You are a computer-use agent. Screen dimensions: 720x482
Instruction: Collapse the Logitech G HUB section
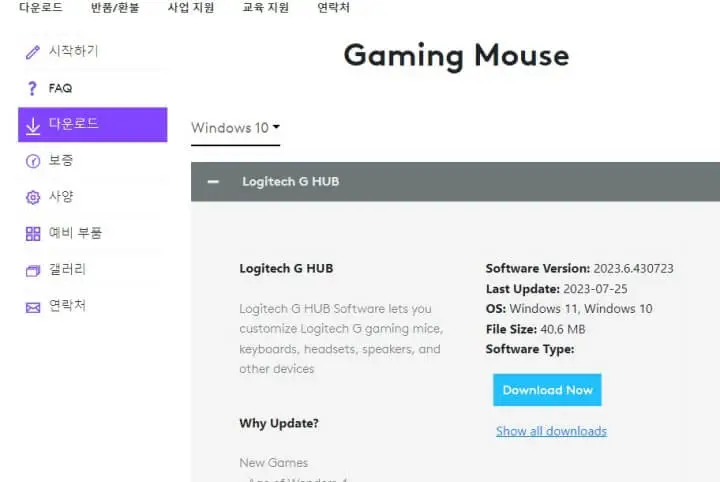coord(213,182)
